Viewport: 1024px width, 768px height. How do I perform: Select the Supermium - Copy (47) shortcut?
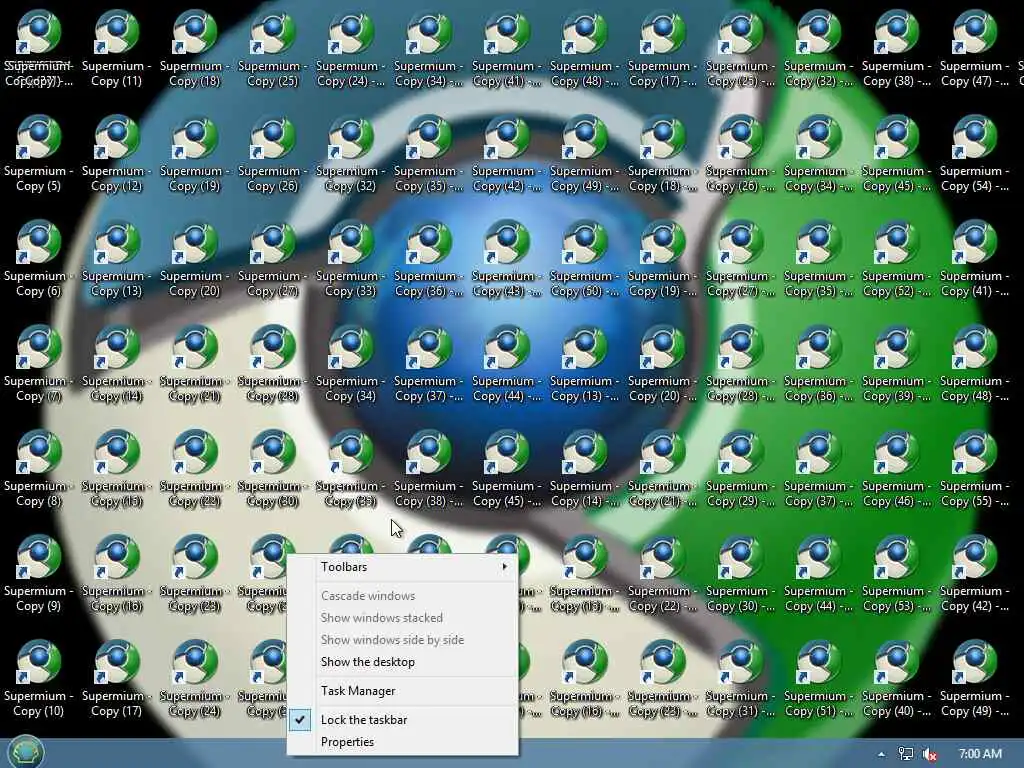pyautogui.click(x=974, y=49)
